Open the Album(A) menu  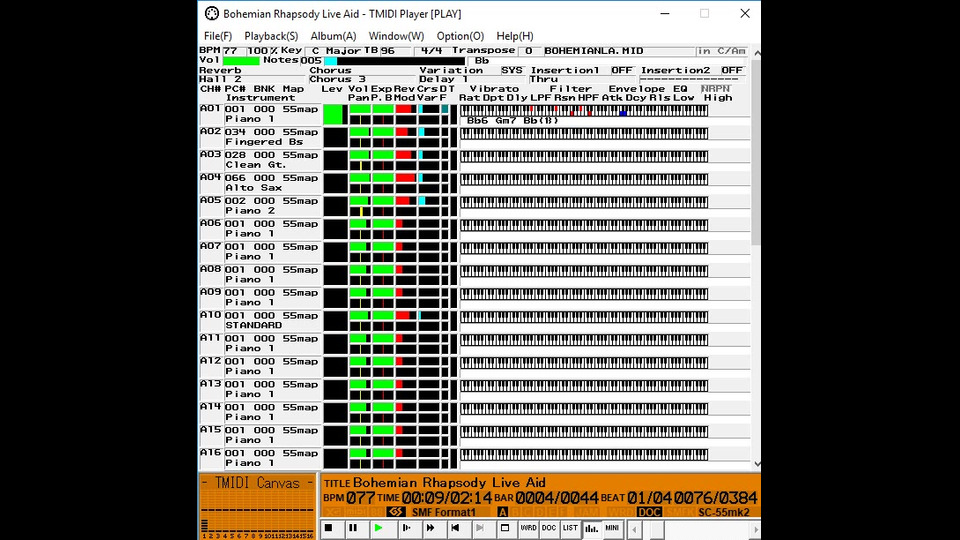333,36
